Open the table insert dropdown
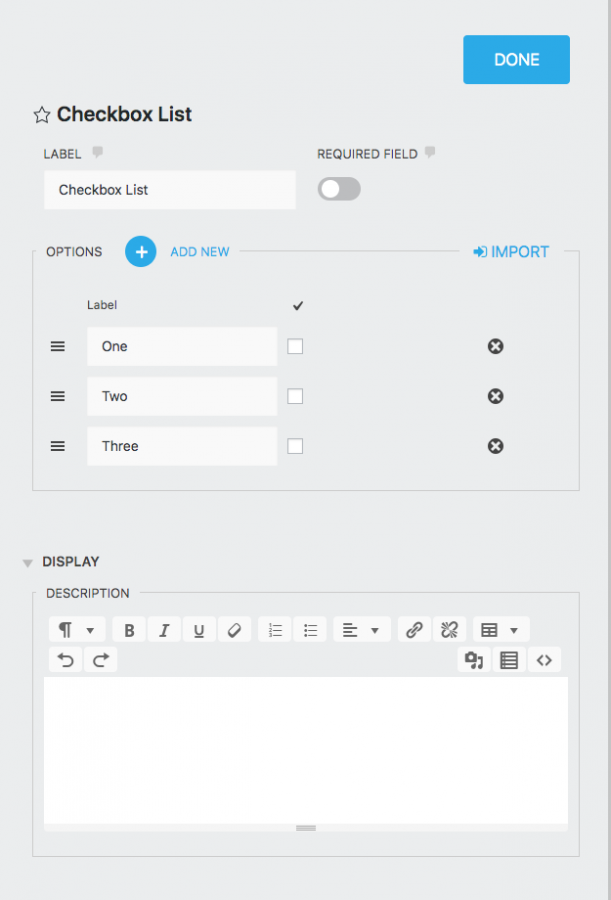611x900 pixels. (501, 630)
